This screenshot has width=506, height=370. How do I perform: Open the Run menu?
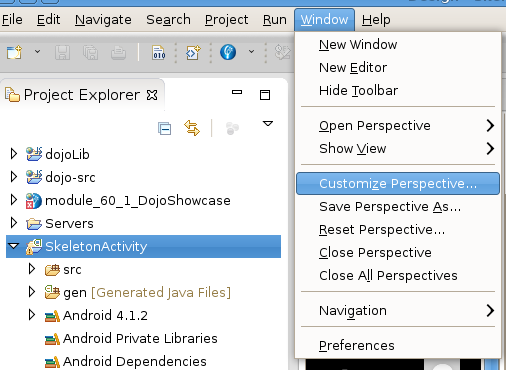[274, 20]
